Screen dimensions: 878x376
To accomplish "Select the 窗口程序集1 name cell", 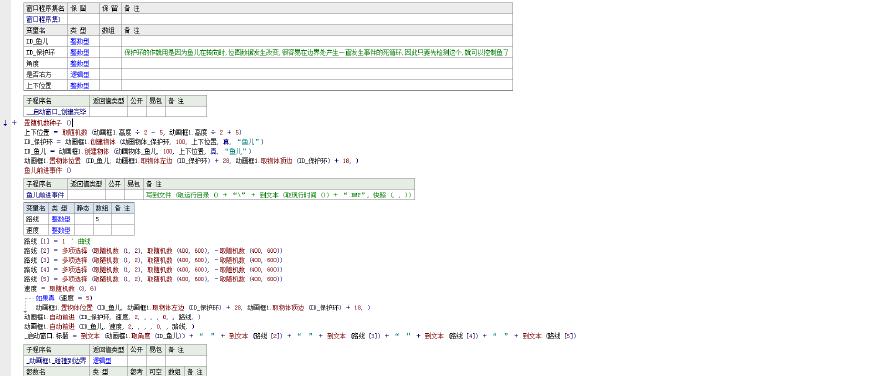I will pos(45,19).
